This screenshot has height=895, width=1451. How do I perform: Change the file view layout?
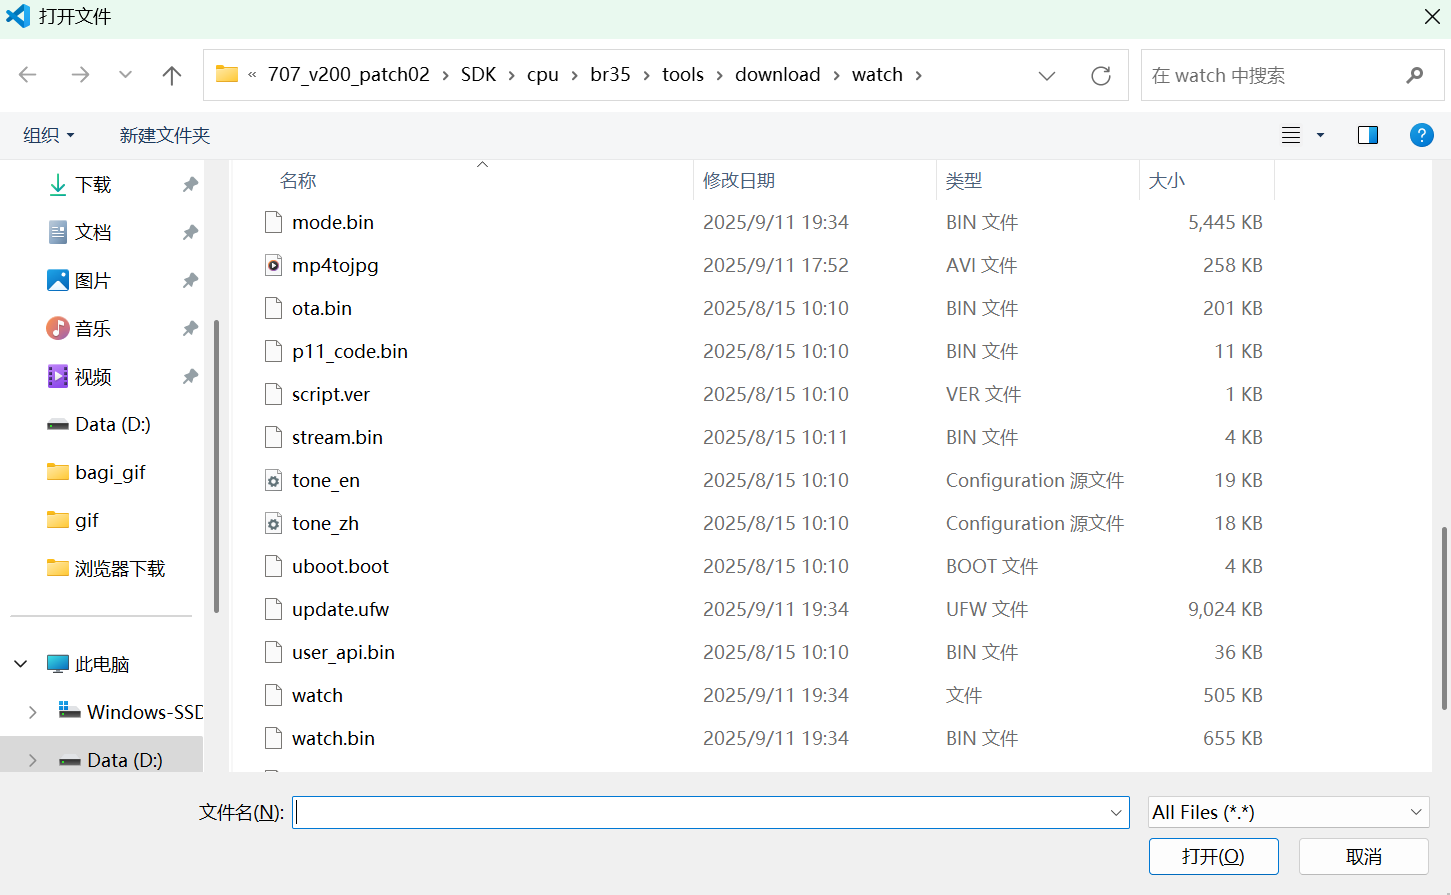(1291, 135)
